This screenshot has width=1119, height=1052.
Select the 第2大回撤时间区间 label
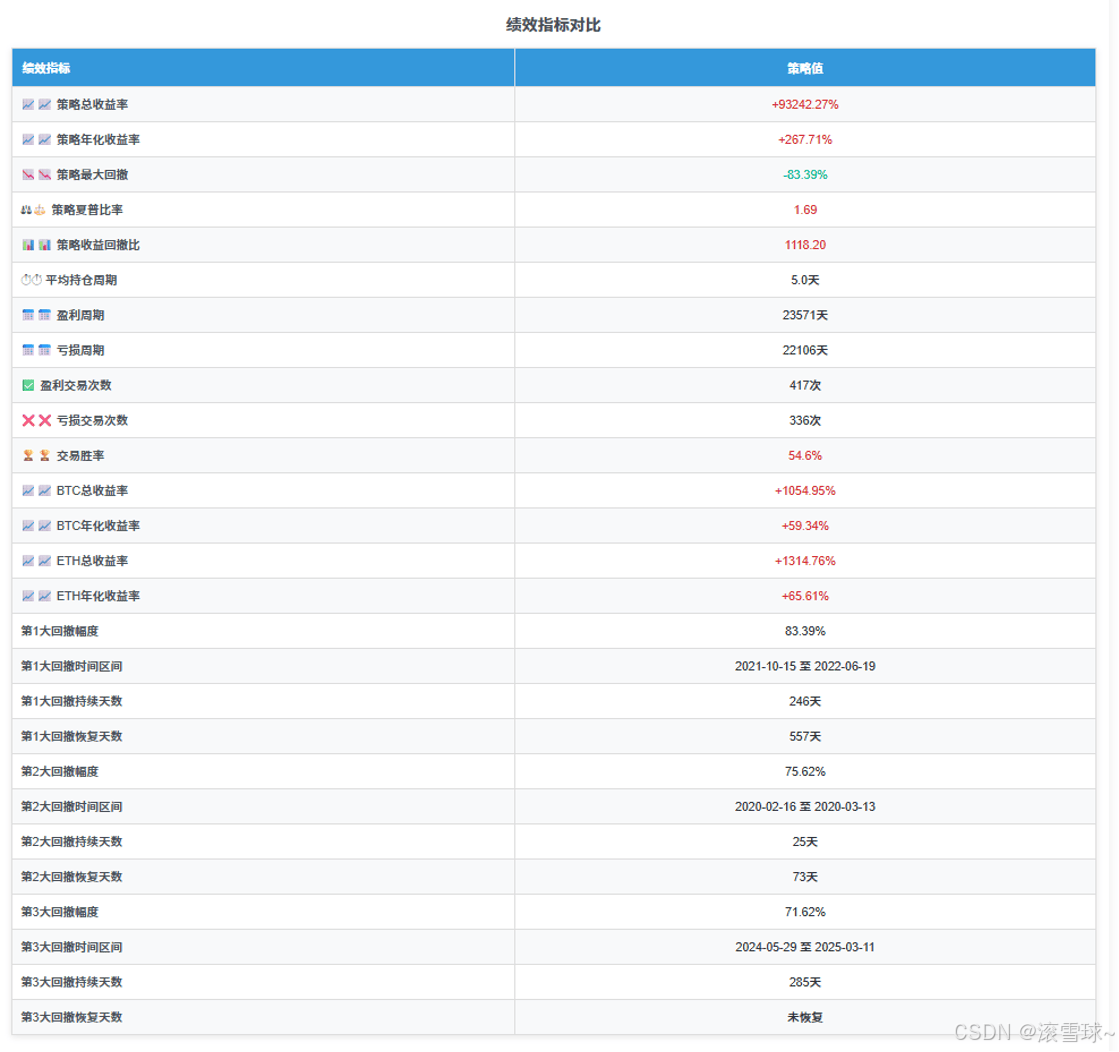(72, 806)
